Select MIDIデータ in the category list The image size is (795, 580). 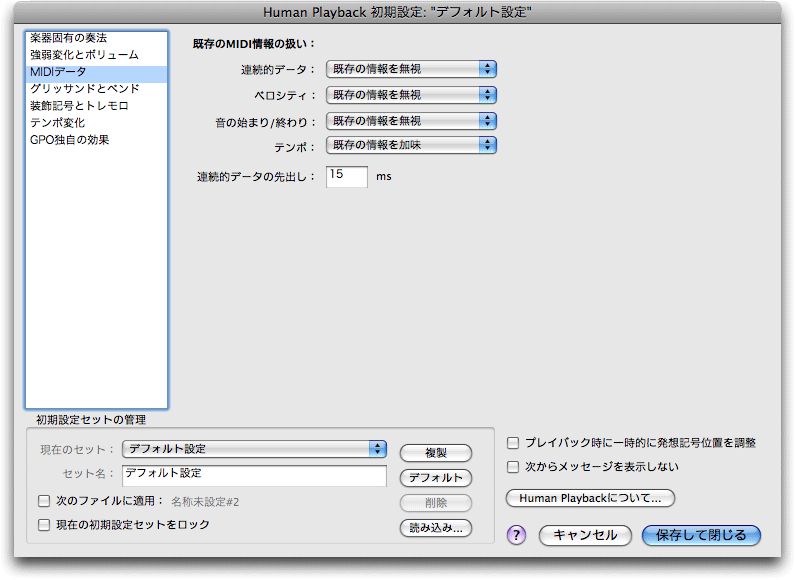[x=96, y=72]
